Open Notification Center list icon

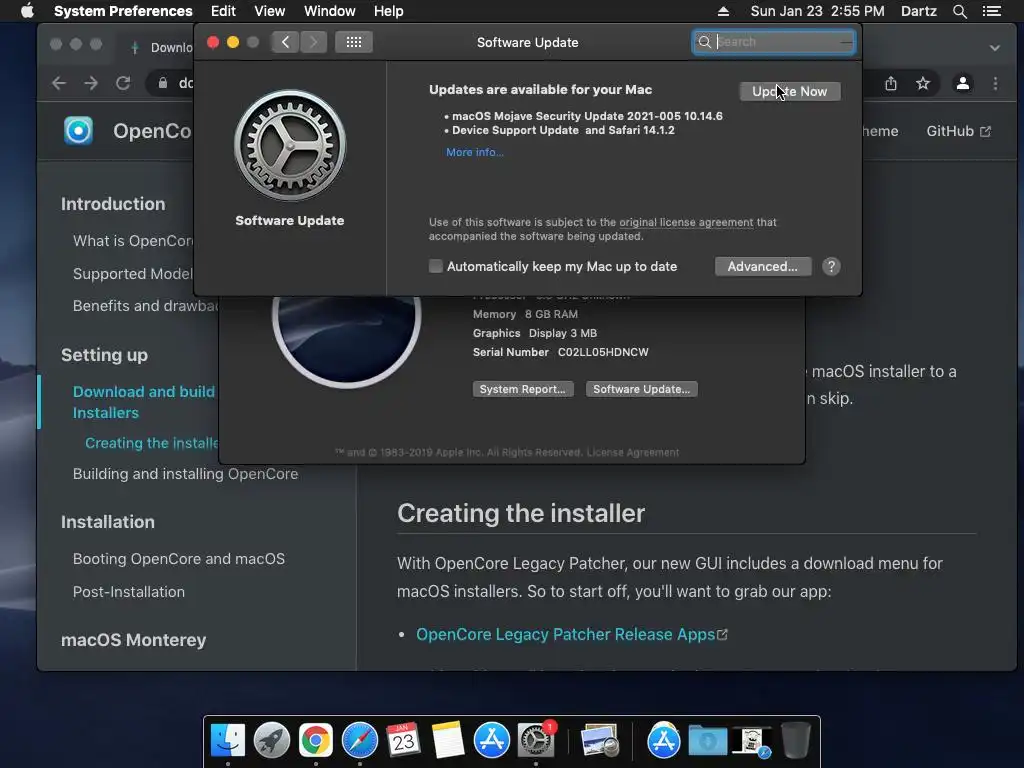tap(992, 11)
